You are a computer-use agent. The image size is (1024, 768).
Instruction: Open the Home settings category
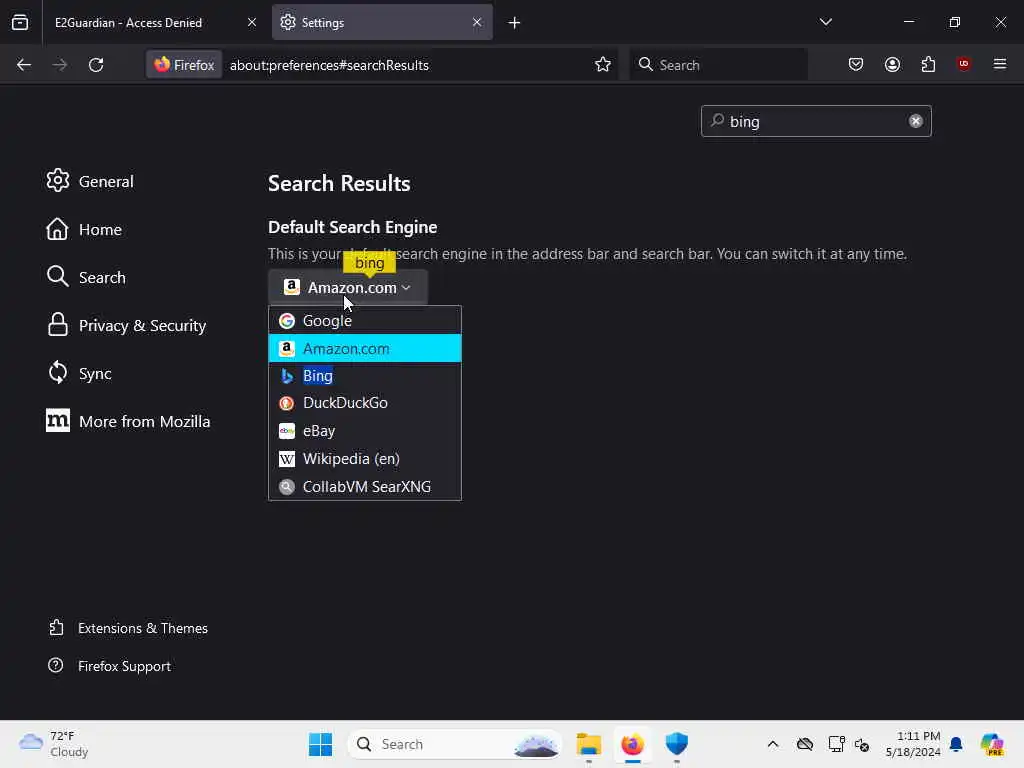click(84, 229)
